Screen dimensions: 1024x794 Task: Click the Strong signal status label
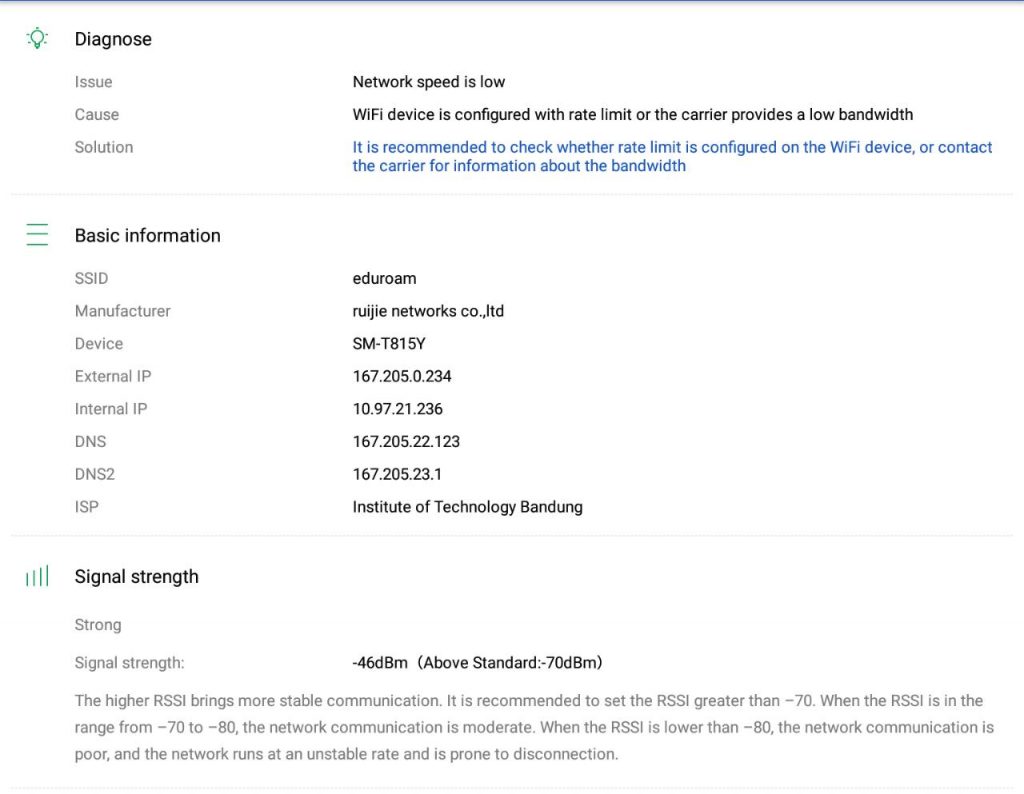click(98, 624)
